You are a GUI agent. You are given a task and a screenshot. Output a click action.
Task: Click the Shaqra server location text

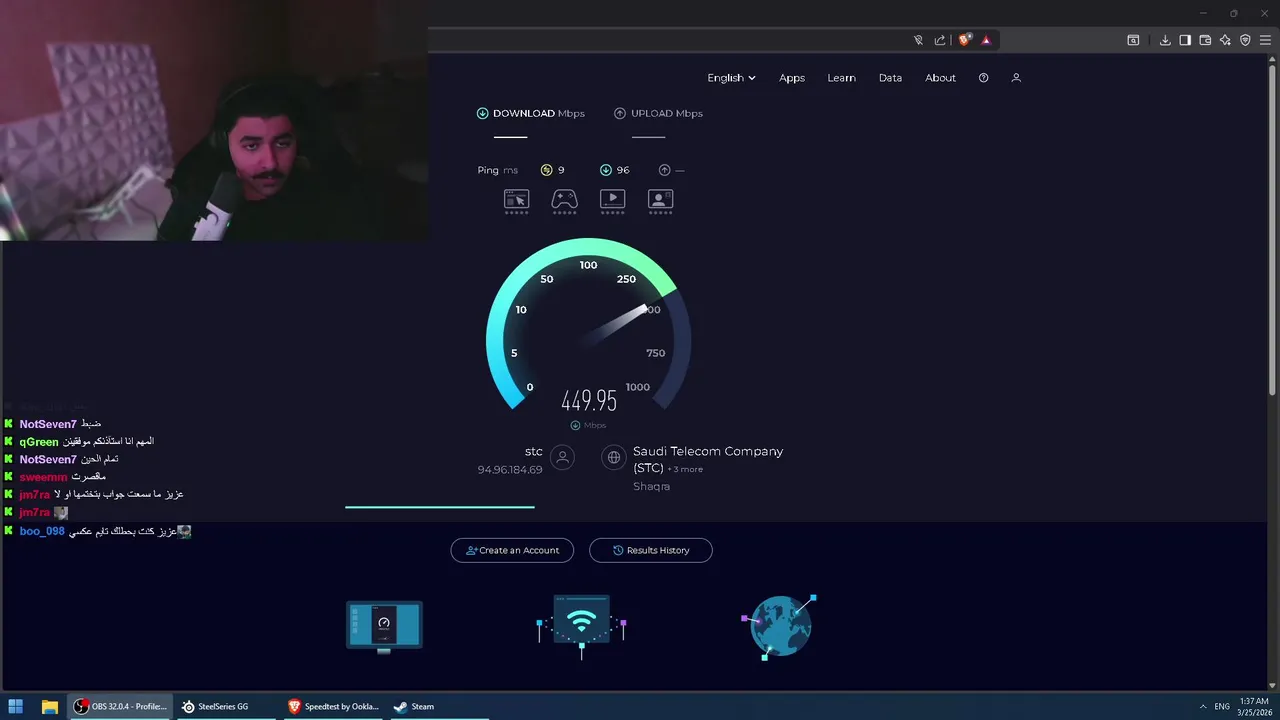coord(651,486)
